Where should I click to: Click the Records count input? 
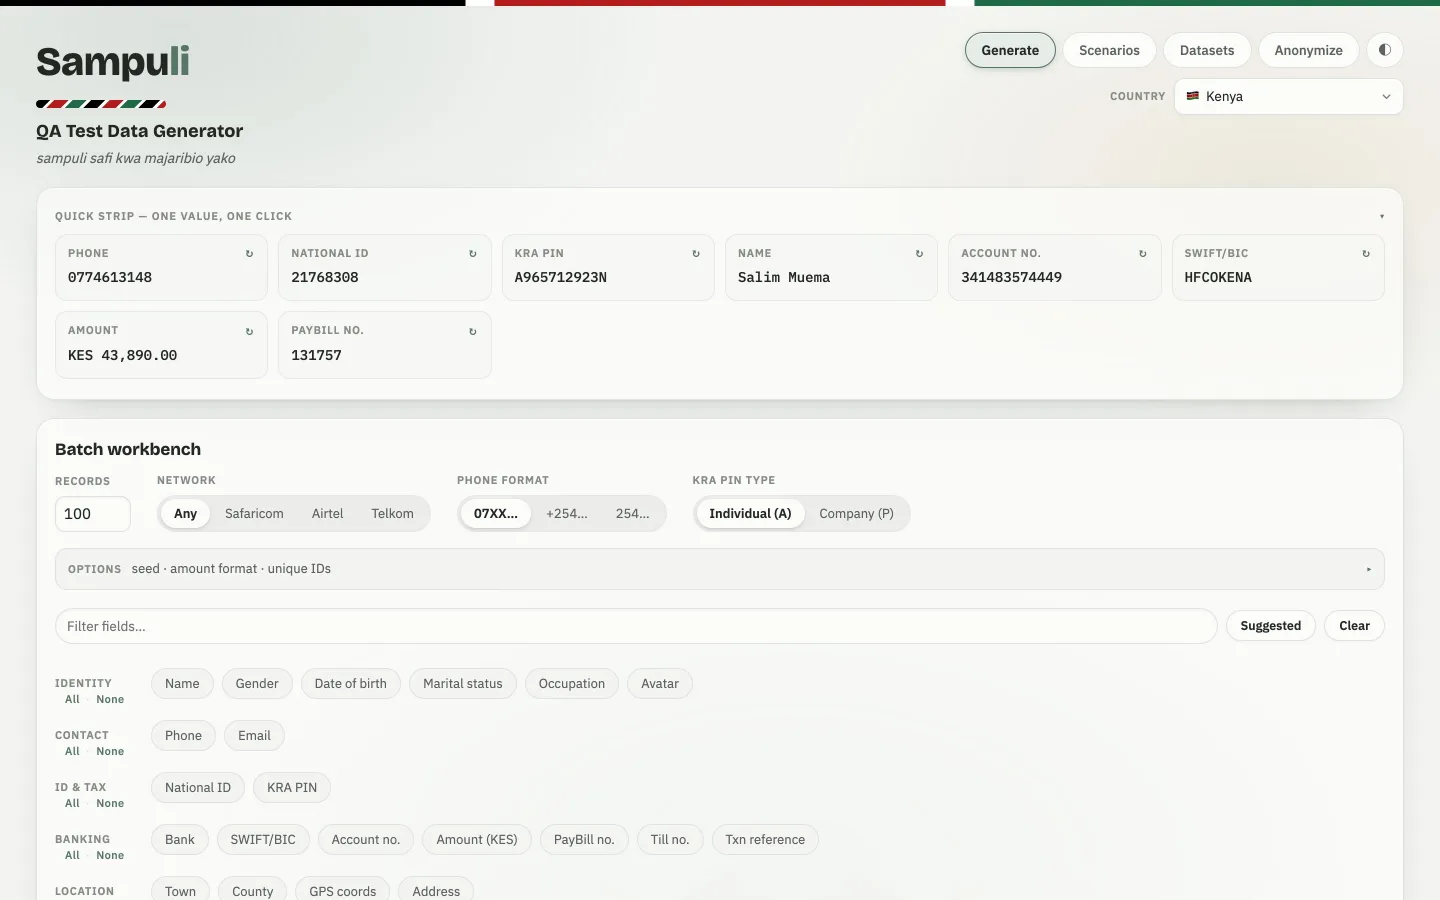pyautogui.click(x=93, y=514)
